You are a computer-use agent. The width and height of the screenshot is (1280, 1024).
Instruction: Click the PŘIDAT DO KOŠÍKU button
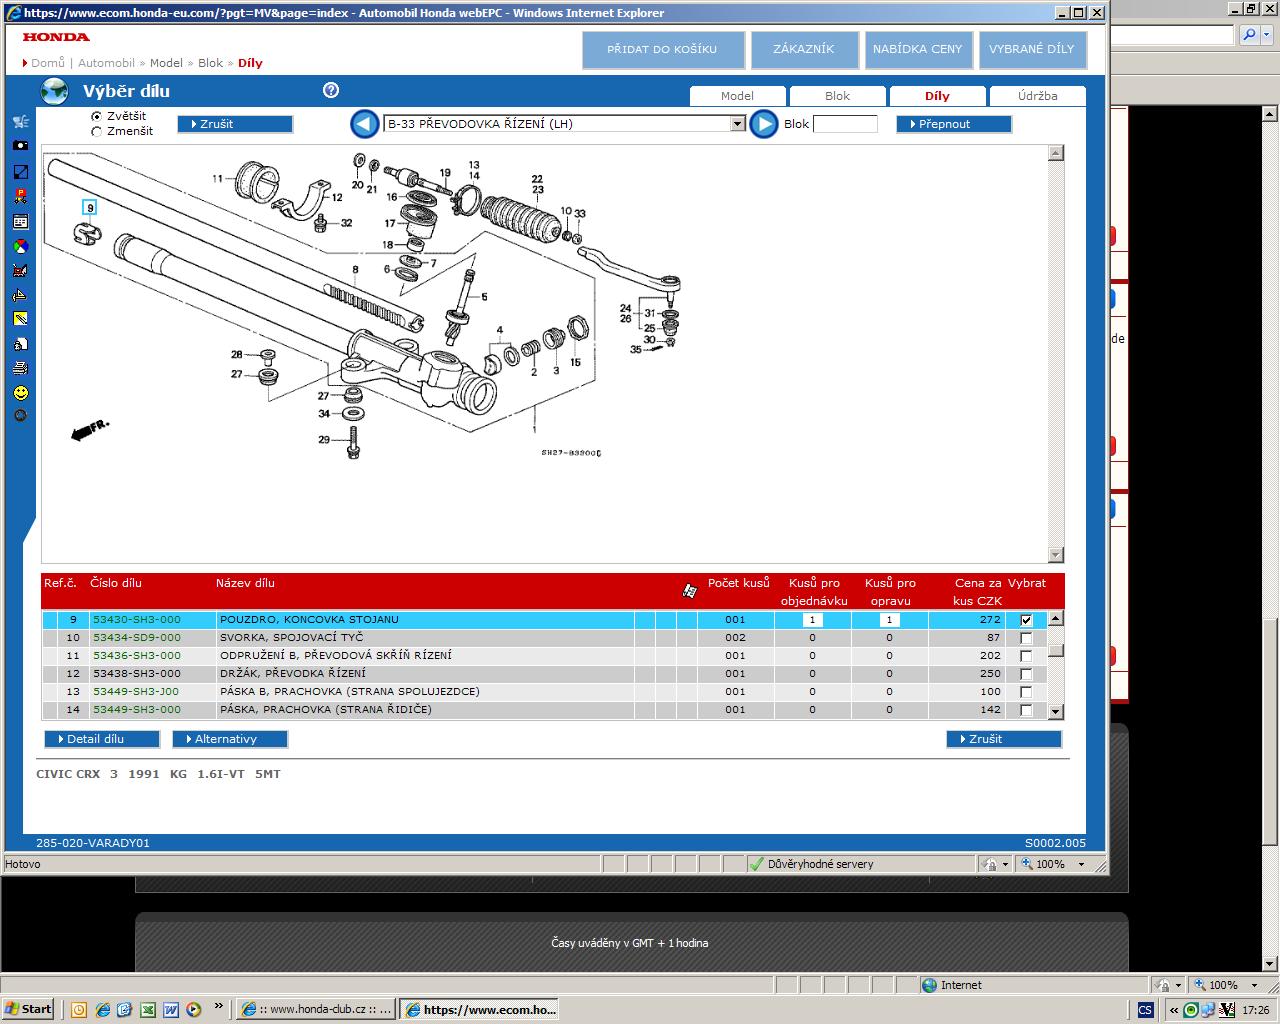pos(662,49)
